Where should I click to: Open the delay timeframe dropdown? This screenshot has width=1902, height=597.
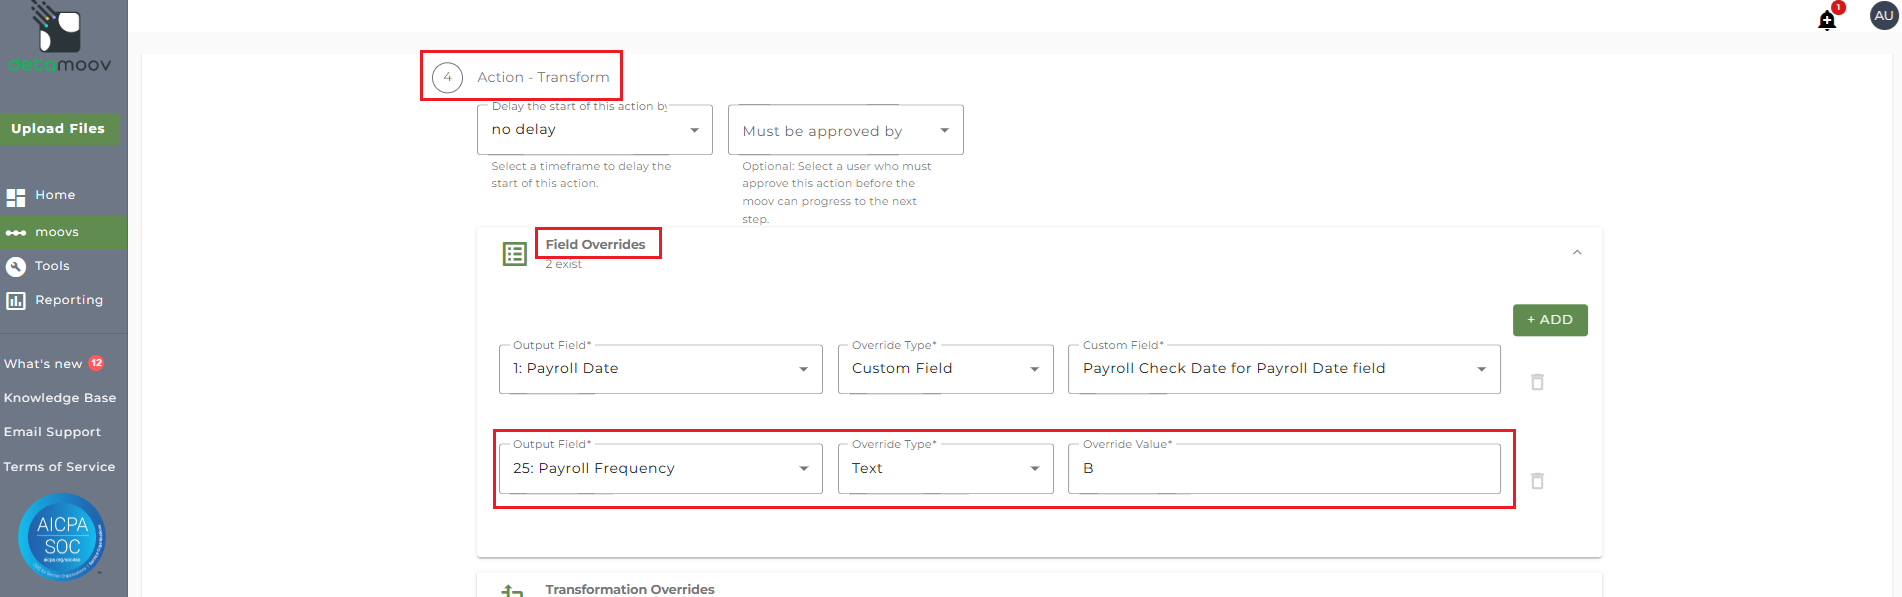(595, 130)
